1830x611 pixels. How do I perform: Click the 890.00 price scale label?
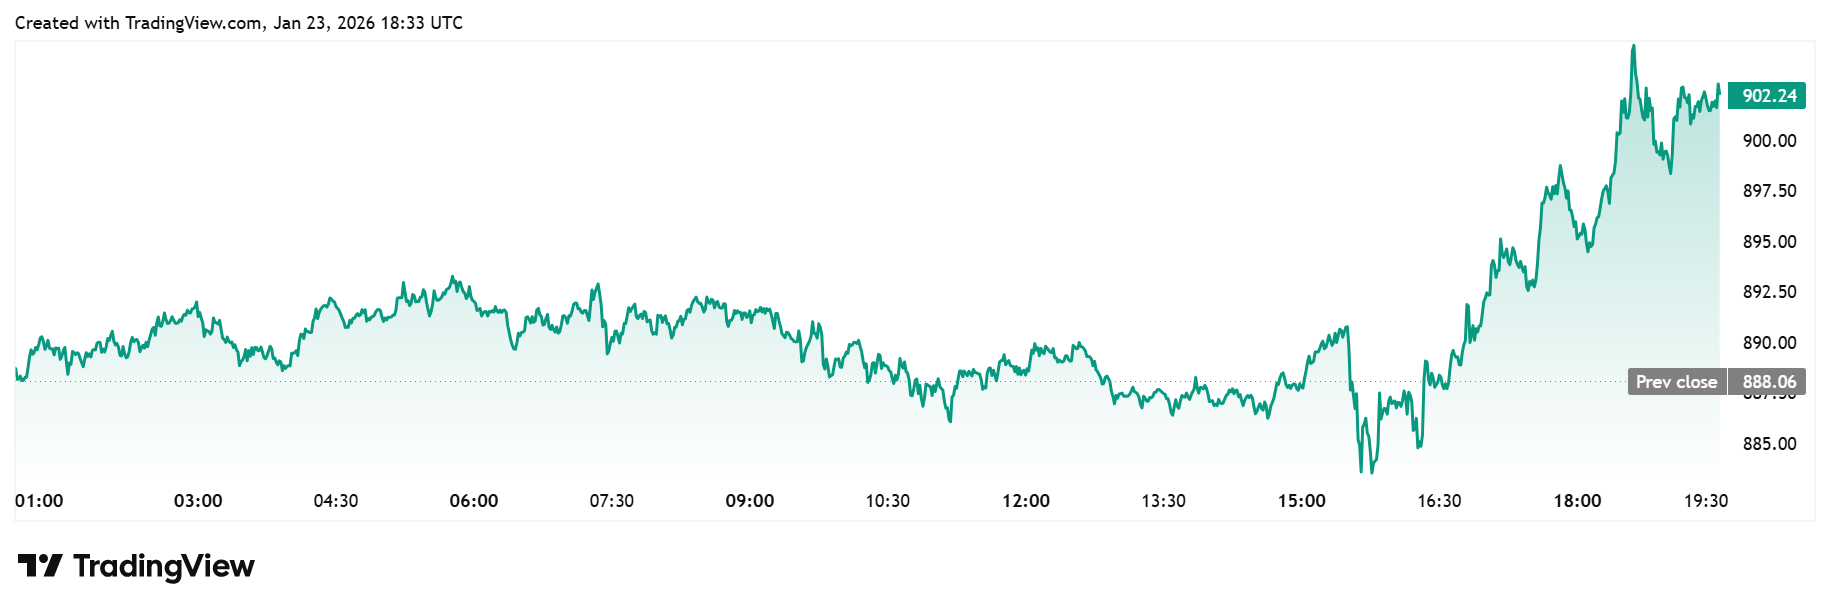pyautogui.click(x=1769, y=343)
